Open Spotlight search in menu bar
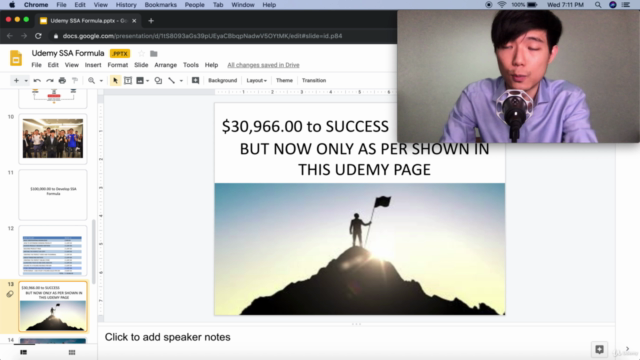This screenshot has width=640, height=360. (598, 5)
